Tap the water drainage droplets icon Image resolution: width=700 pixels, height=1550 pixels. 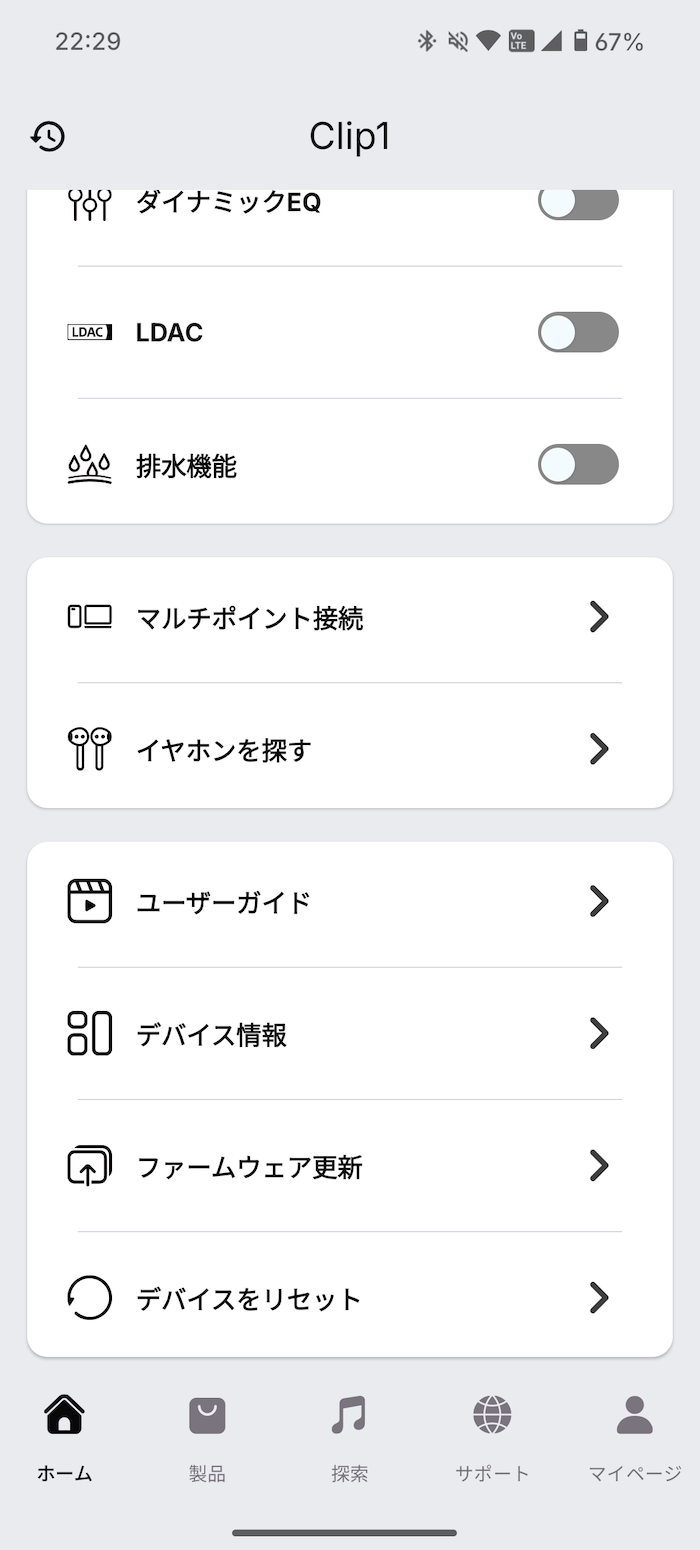pos(89,465)
